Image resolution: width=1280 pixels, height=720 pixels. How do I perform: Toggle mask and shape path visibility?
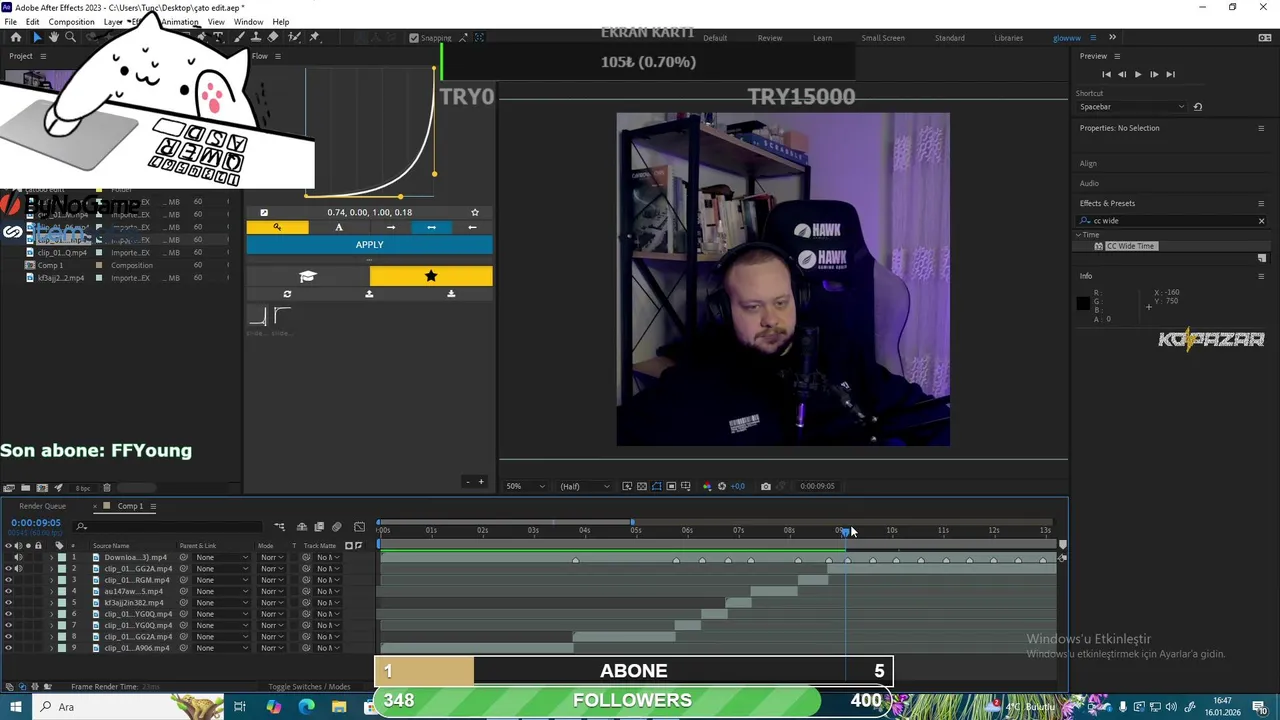coord(657,486)
